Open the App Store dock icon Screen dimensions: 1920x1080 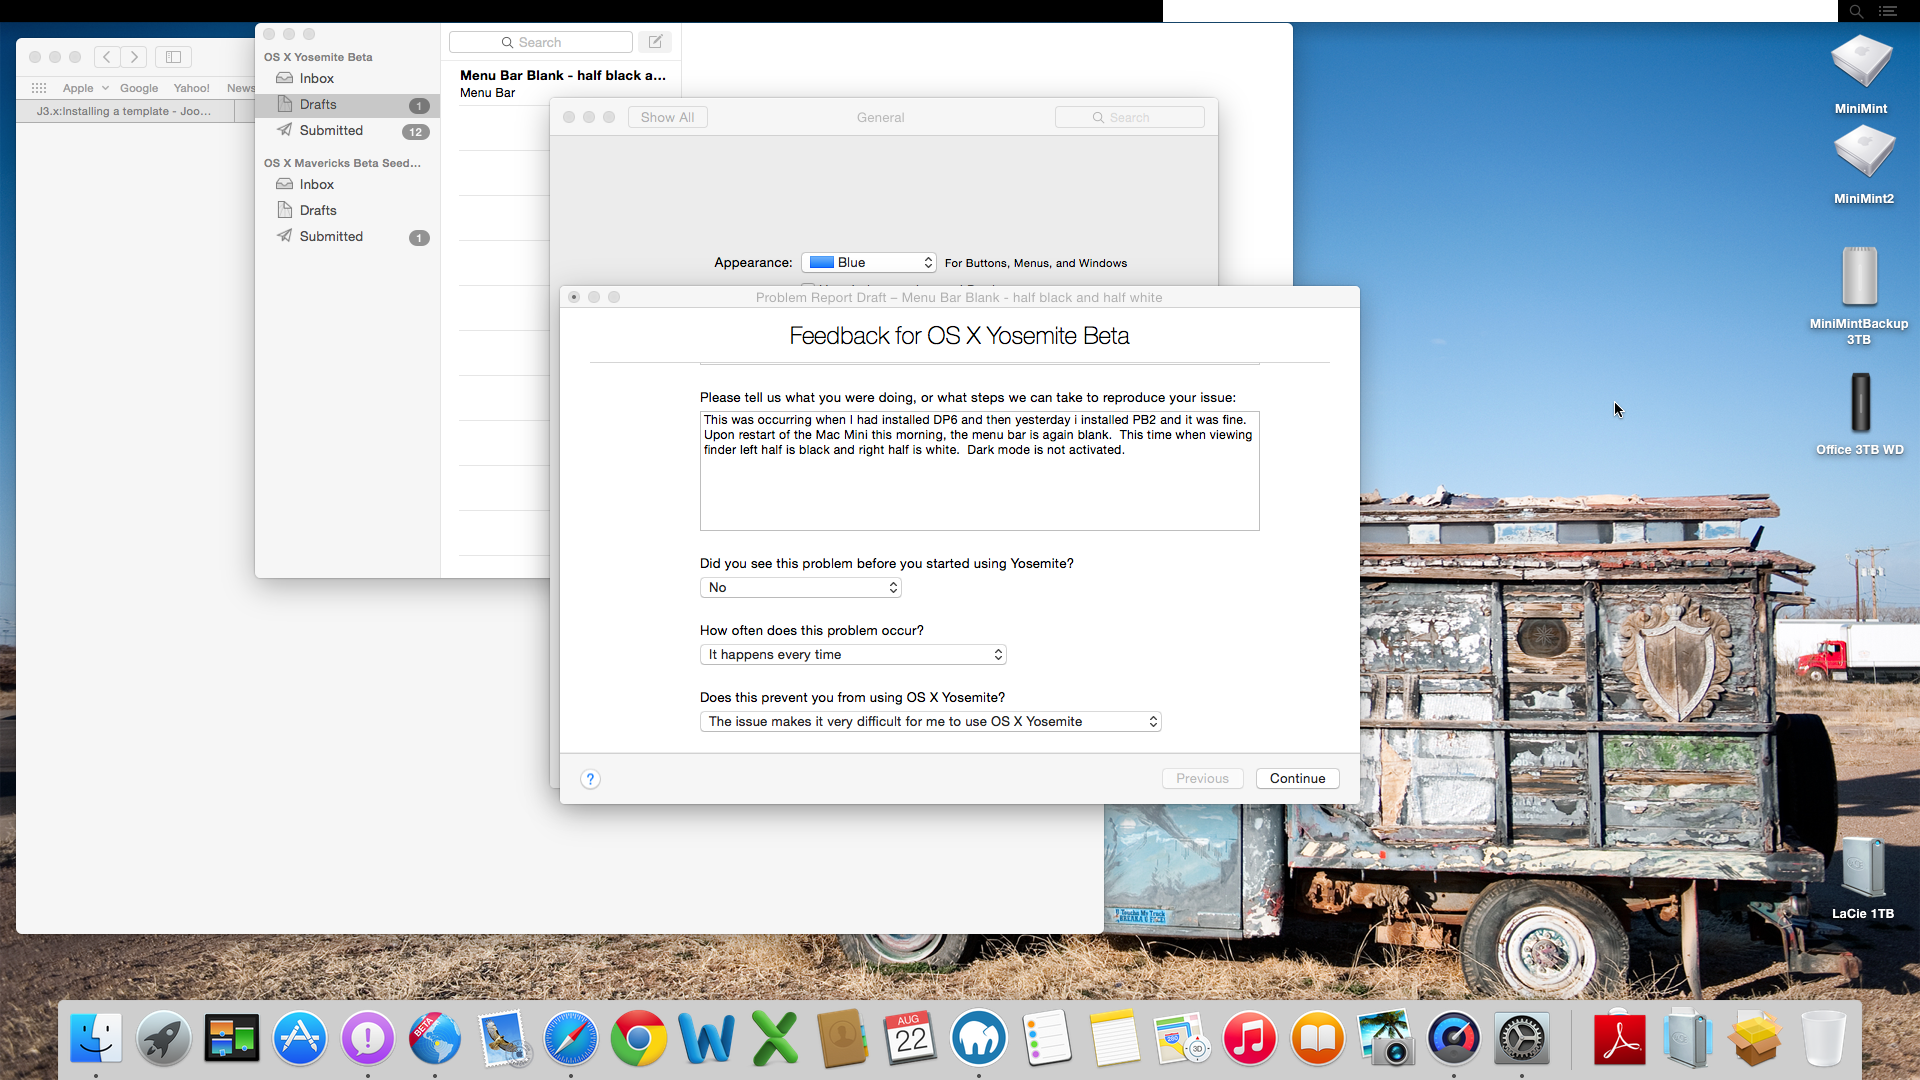300,1038
